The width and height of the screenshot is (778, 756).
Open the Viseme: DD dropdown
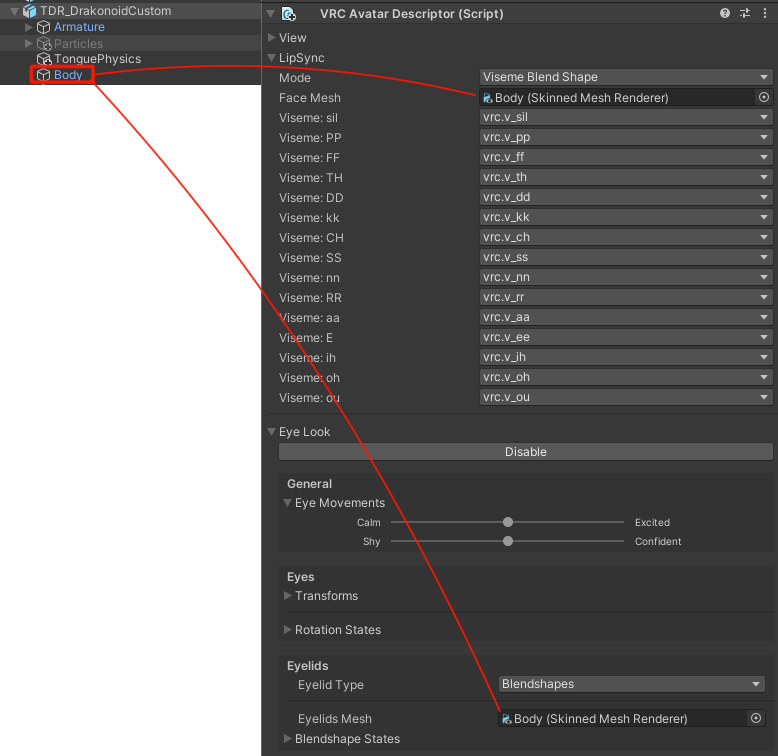coord(626,197)
